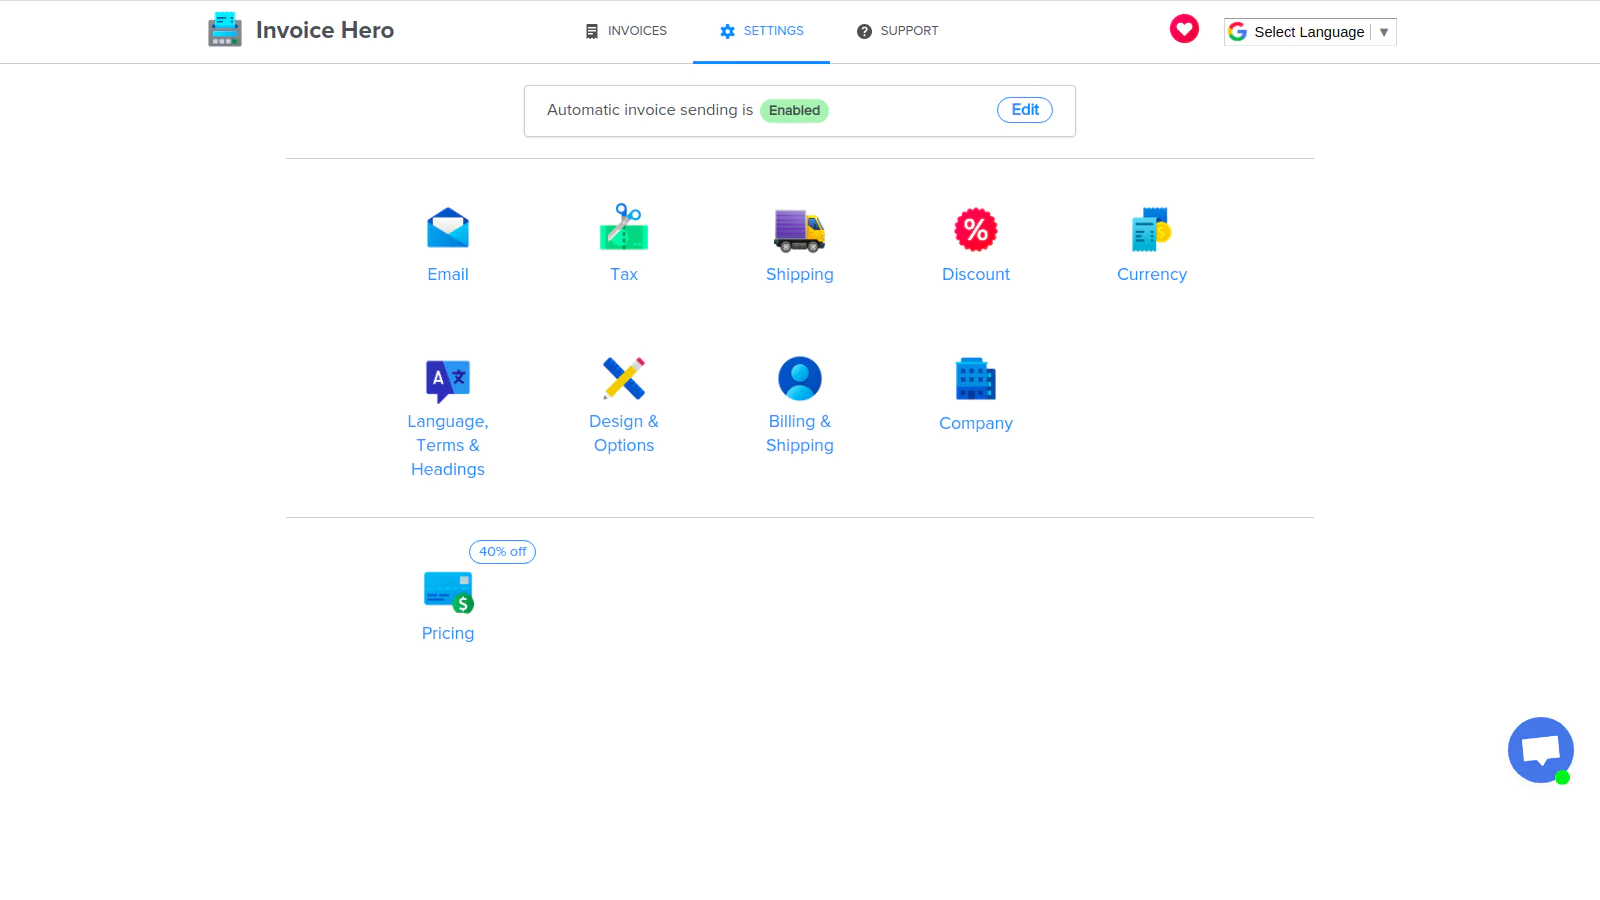Open Currency settings via receipt icon
1600x900 pixels.
(x=1151, y=229)
